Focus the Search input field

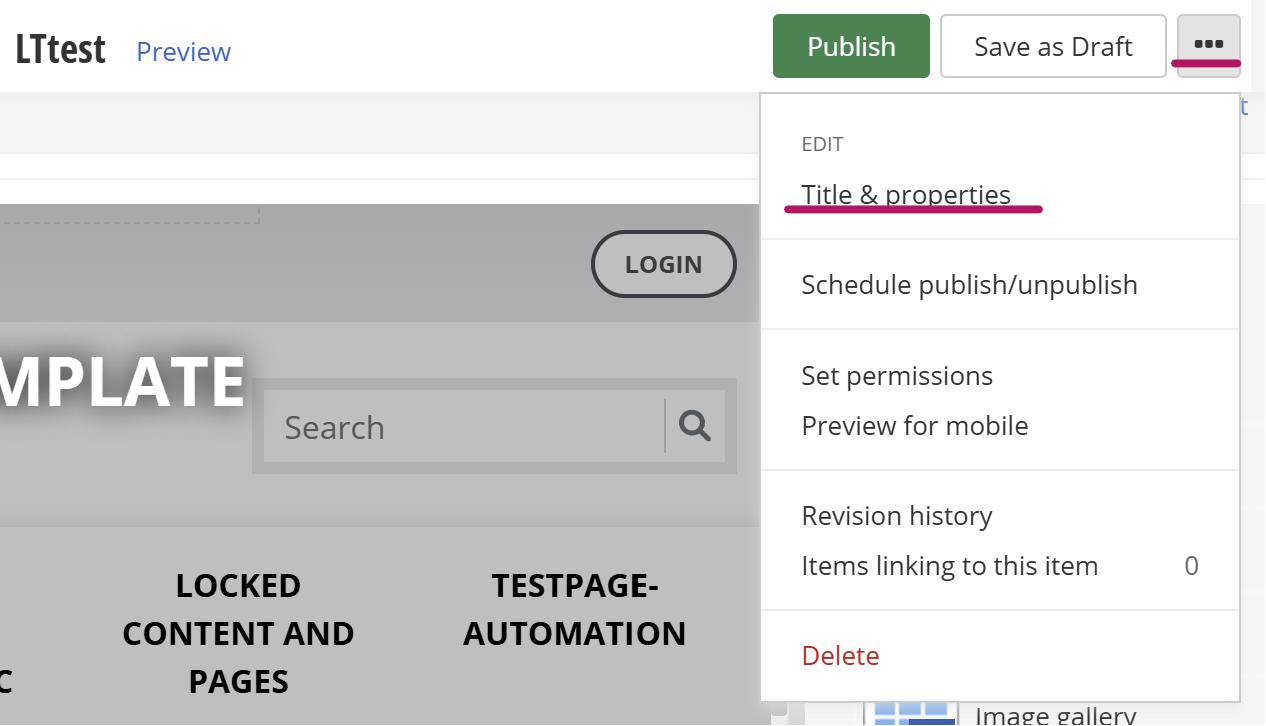[464, 427]
